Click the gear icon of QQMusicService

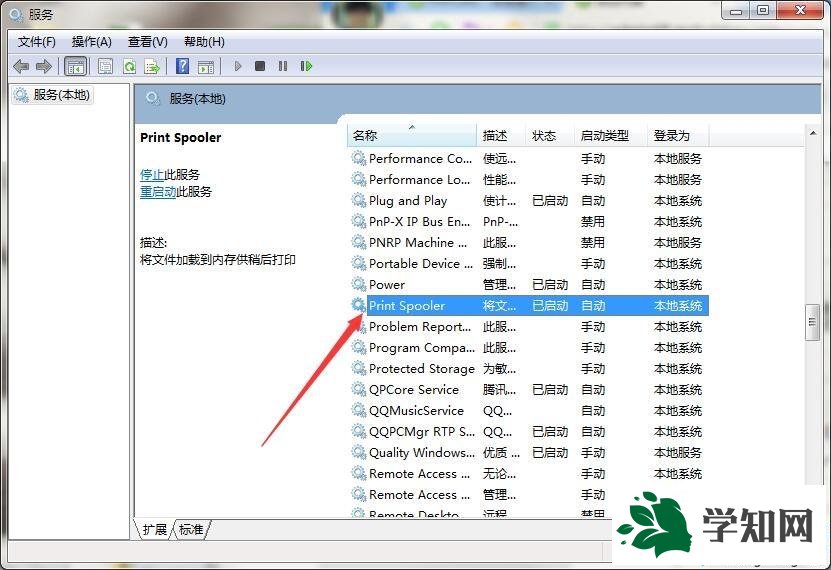pyautogui.click(x=359, y=411)
